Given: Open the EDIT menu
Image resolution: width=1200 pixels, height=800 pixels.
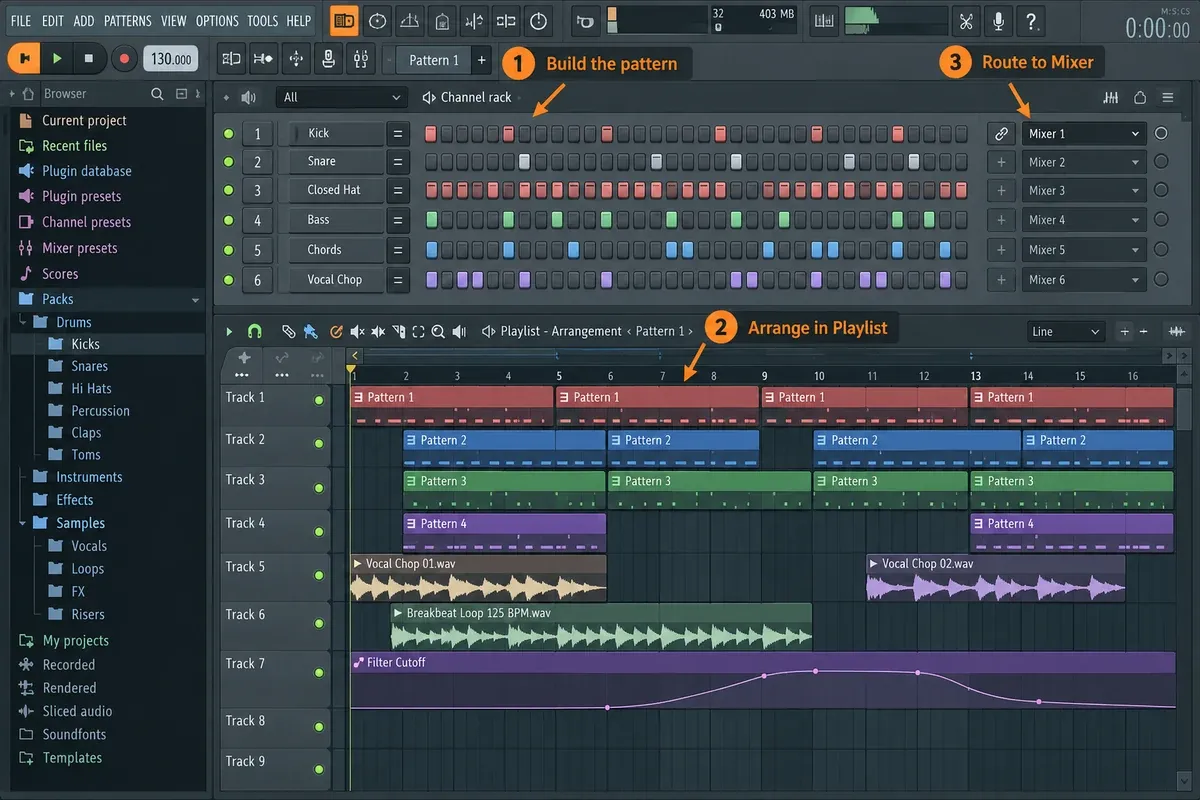Looking at the screenshot, I should [53, 21].
